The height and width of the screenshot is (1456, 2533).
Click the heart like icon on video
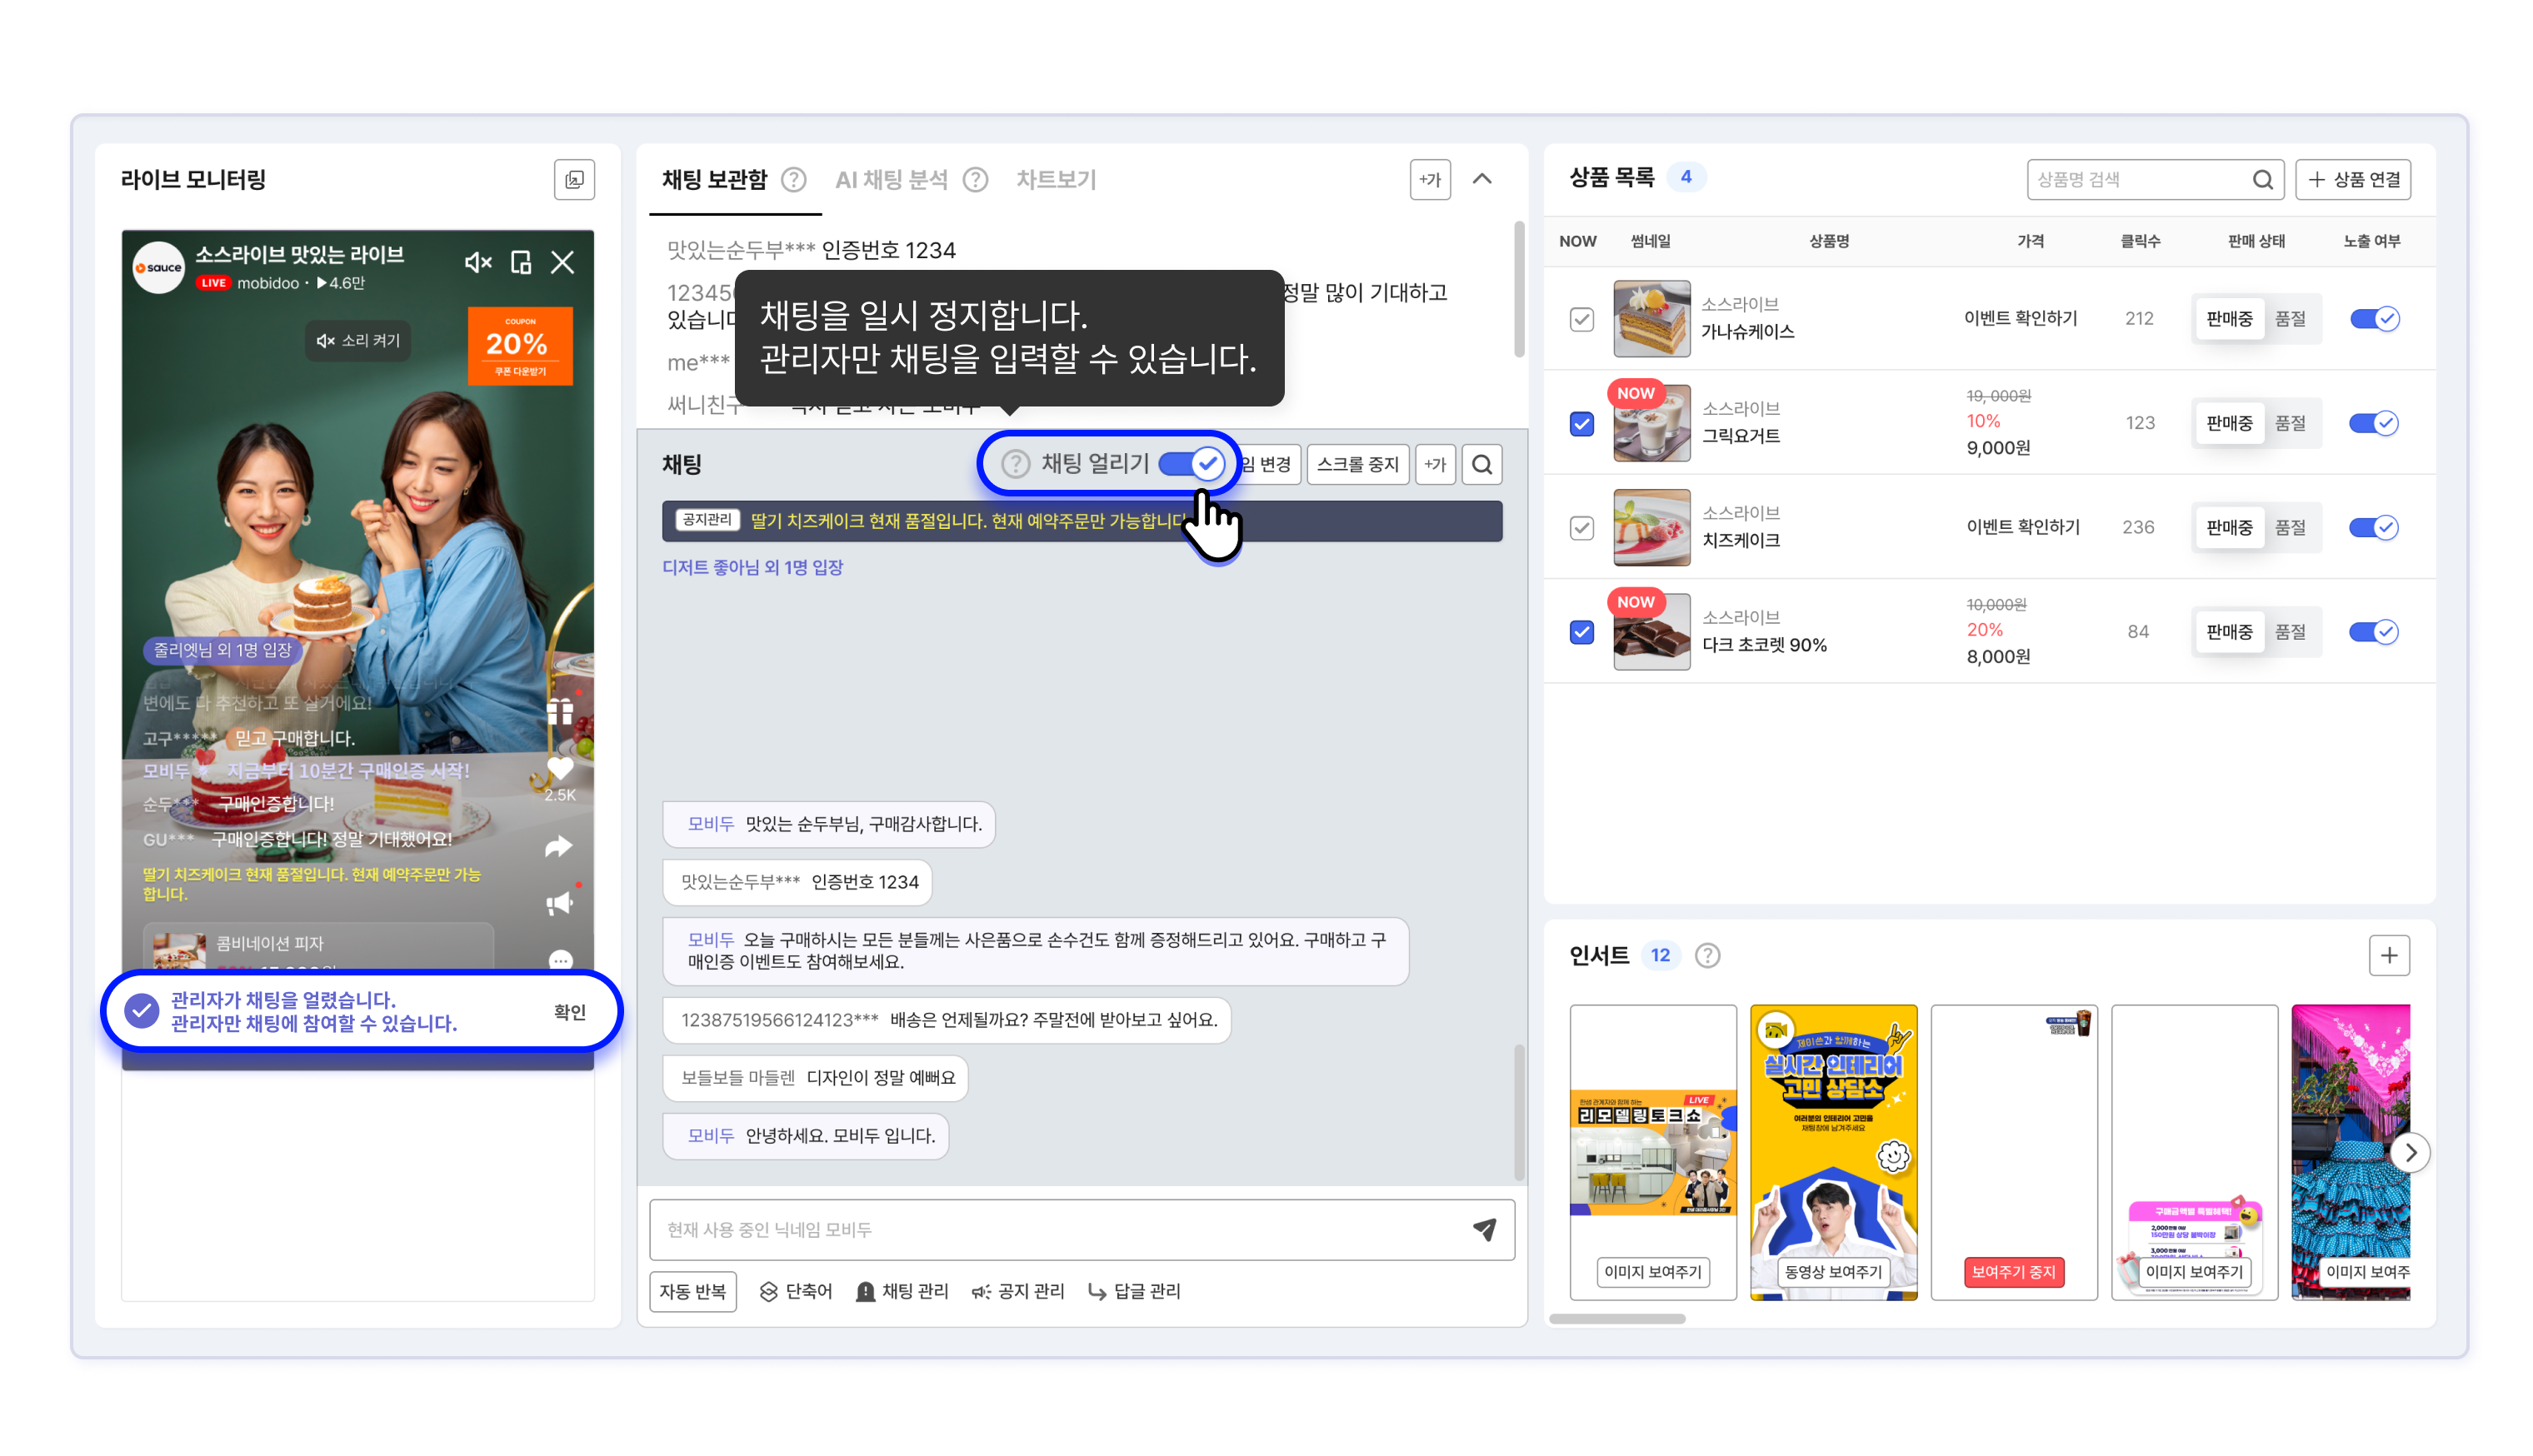pyautogui.click(x=560, y=768)
